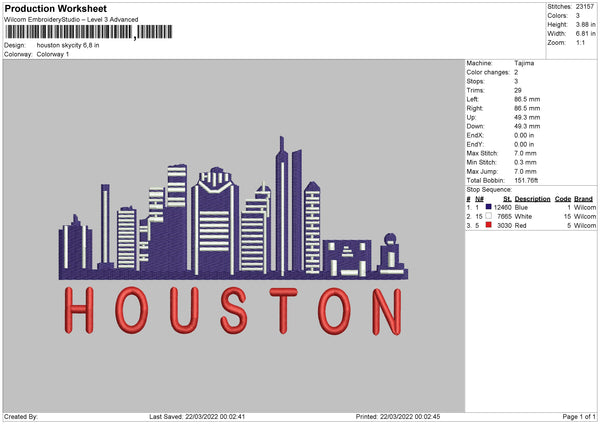Screen dimensions: 600x424
Task: Click the 'Stop Sequence:' label
Action: pyautogui.click(x=489, y=189)
